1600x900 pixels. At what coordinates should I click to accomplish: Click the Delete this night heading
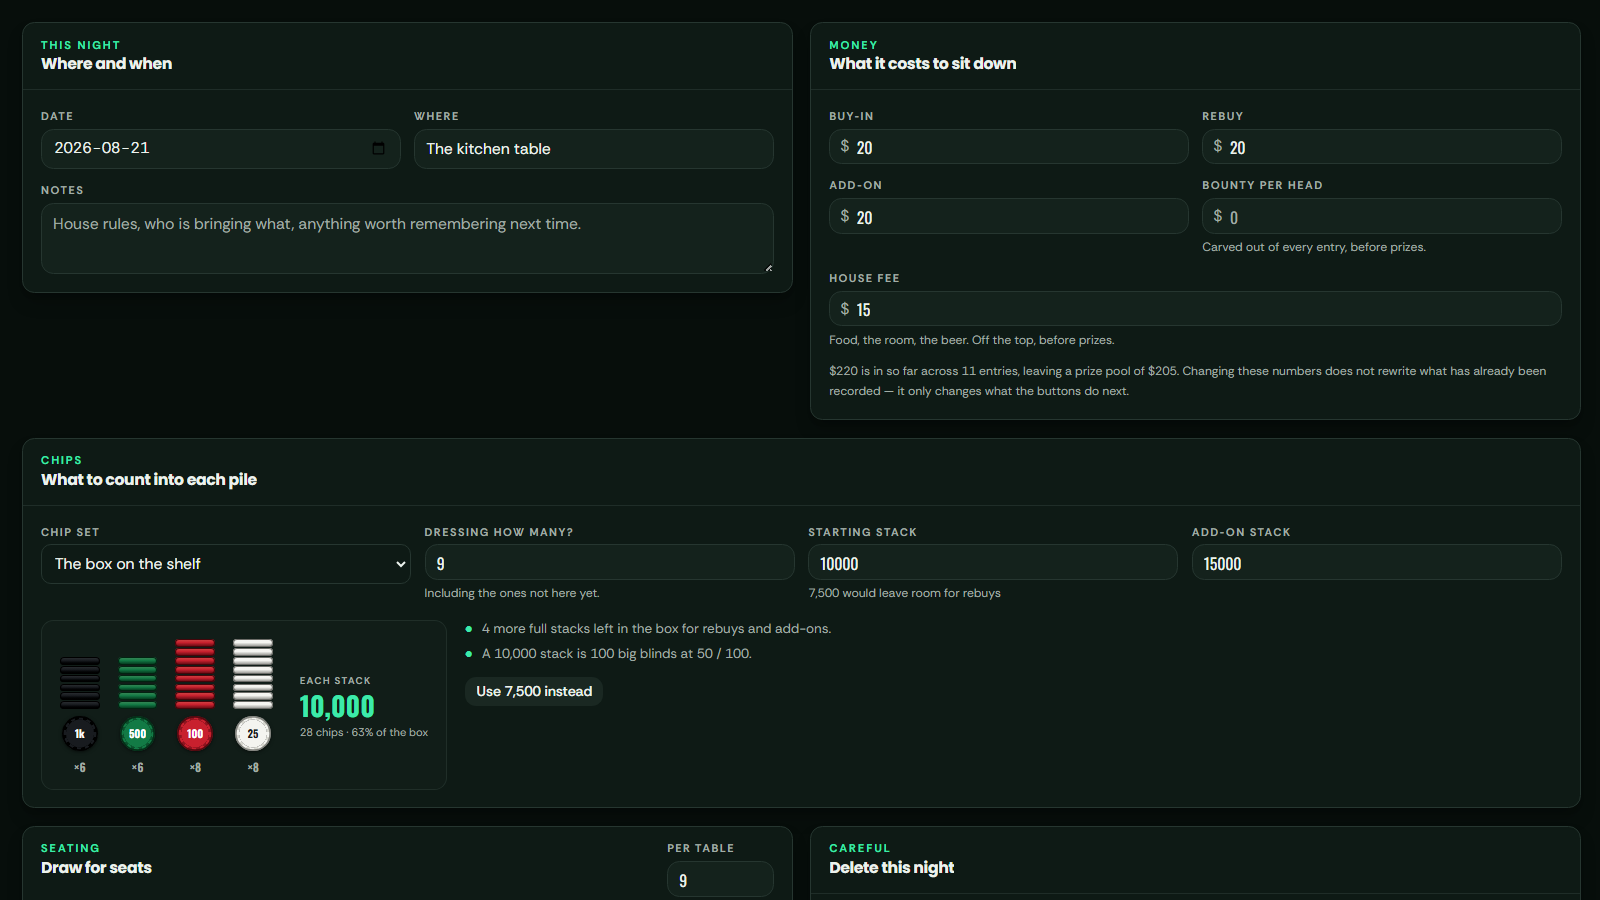click(891, 868)
